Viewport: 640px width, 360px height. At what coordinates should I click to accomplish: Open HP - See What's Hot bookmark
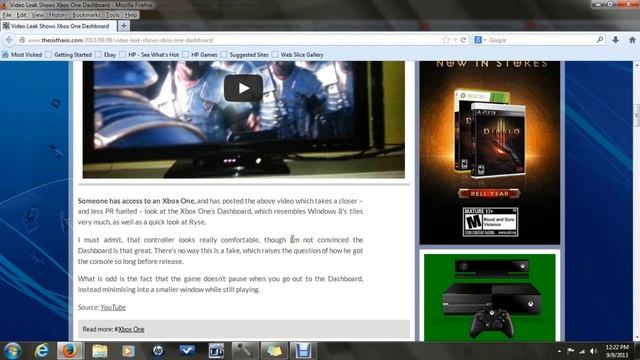tap(149, 55)
